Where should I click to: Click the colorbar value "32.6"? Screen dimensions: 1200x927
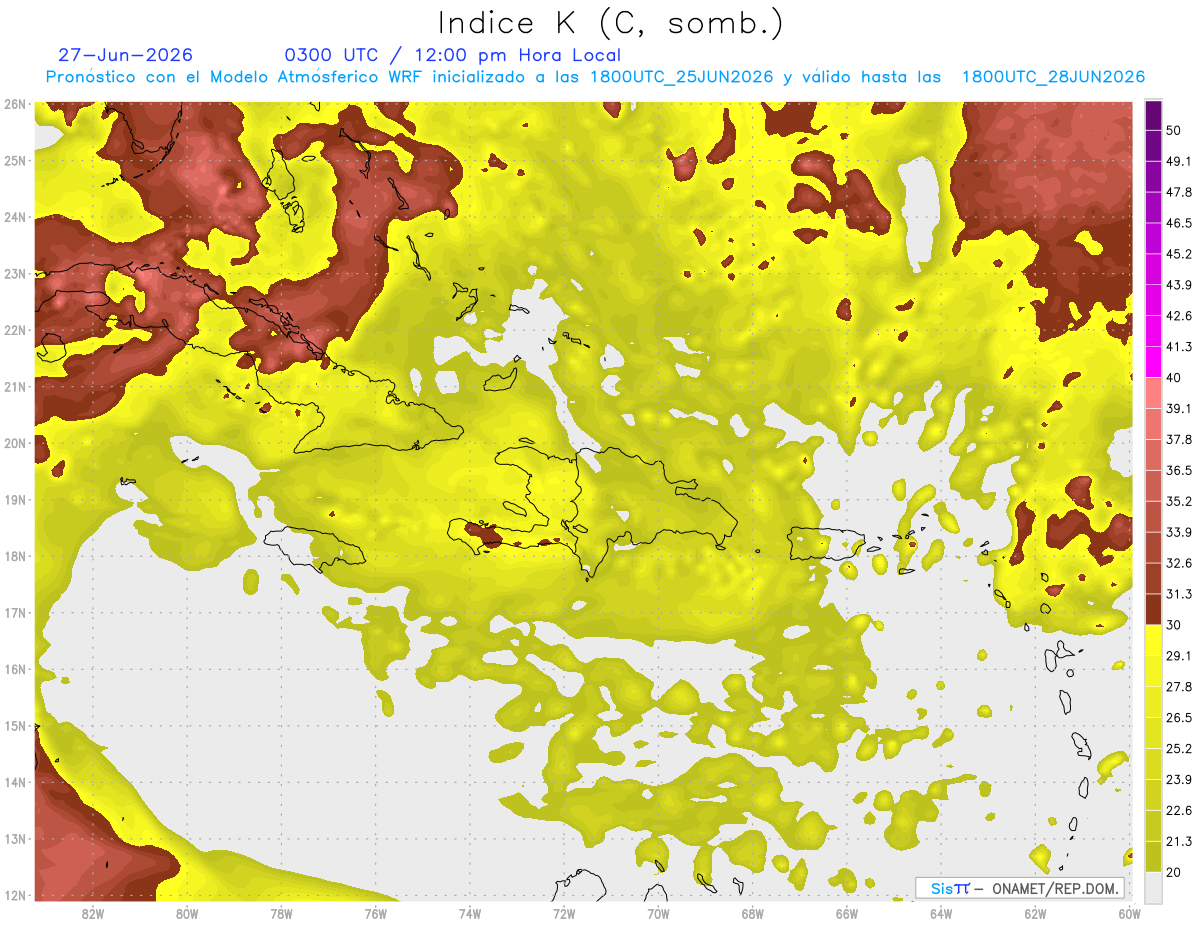[x=1179, y=563]
